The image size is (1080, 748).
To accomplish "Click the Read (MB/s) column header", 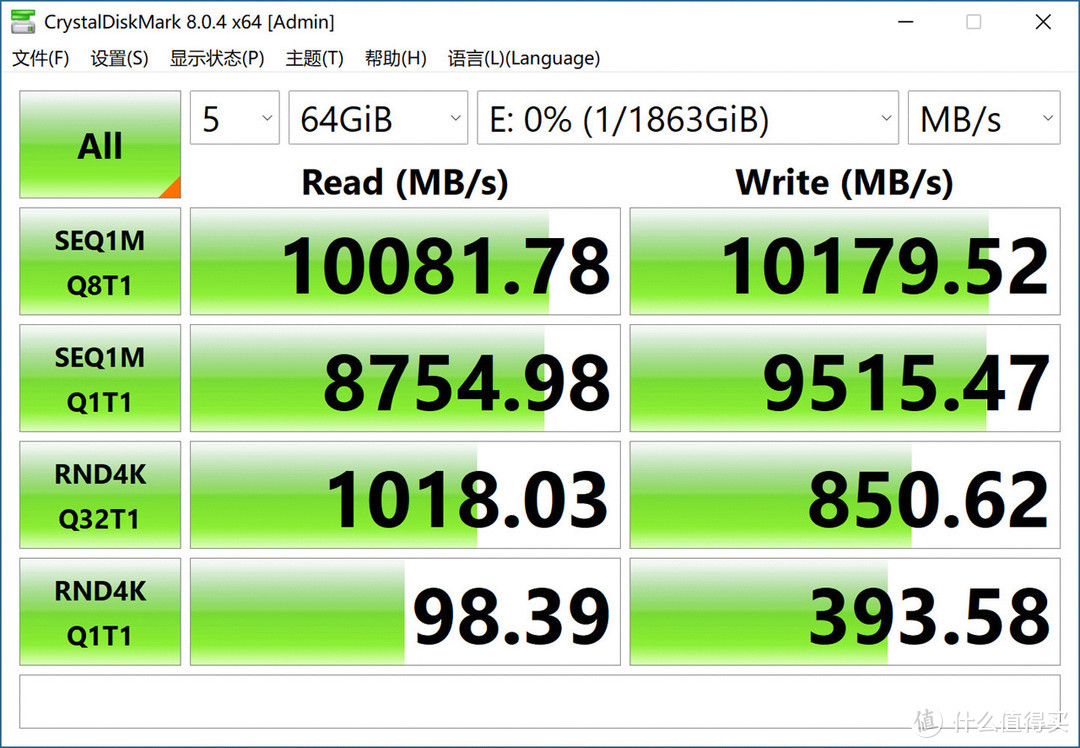I will [405, 183].
